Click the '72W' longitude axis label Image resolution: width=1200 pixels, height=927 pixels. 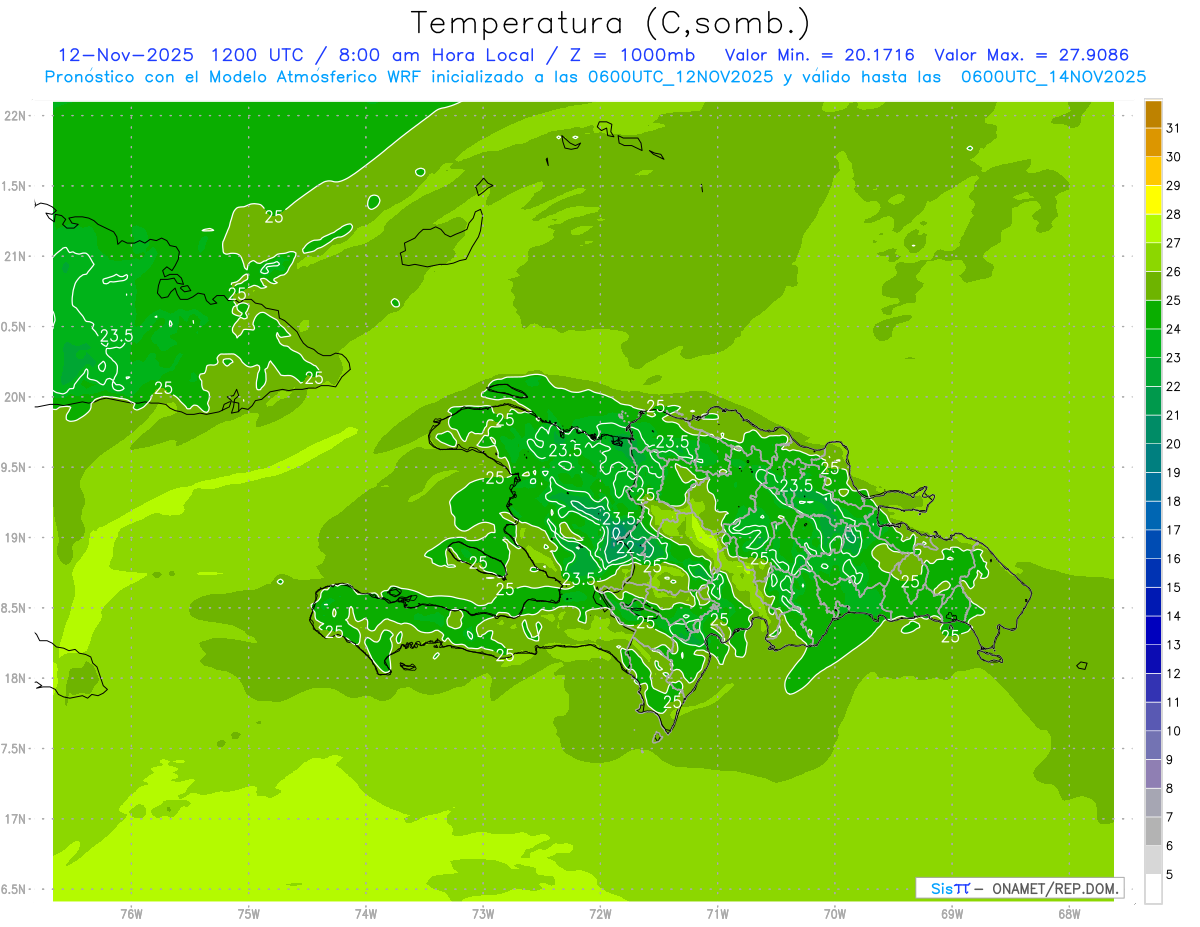coord(600,914)
